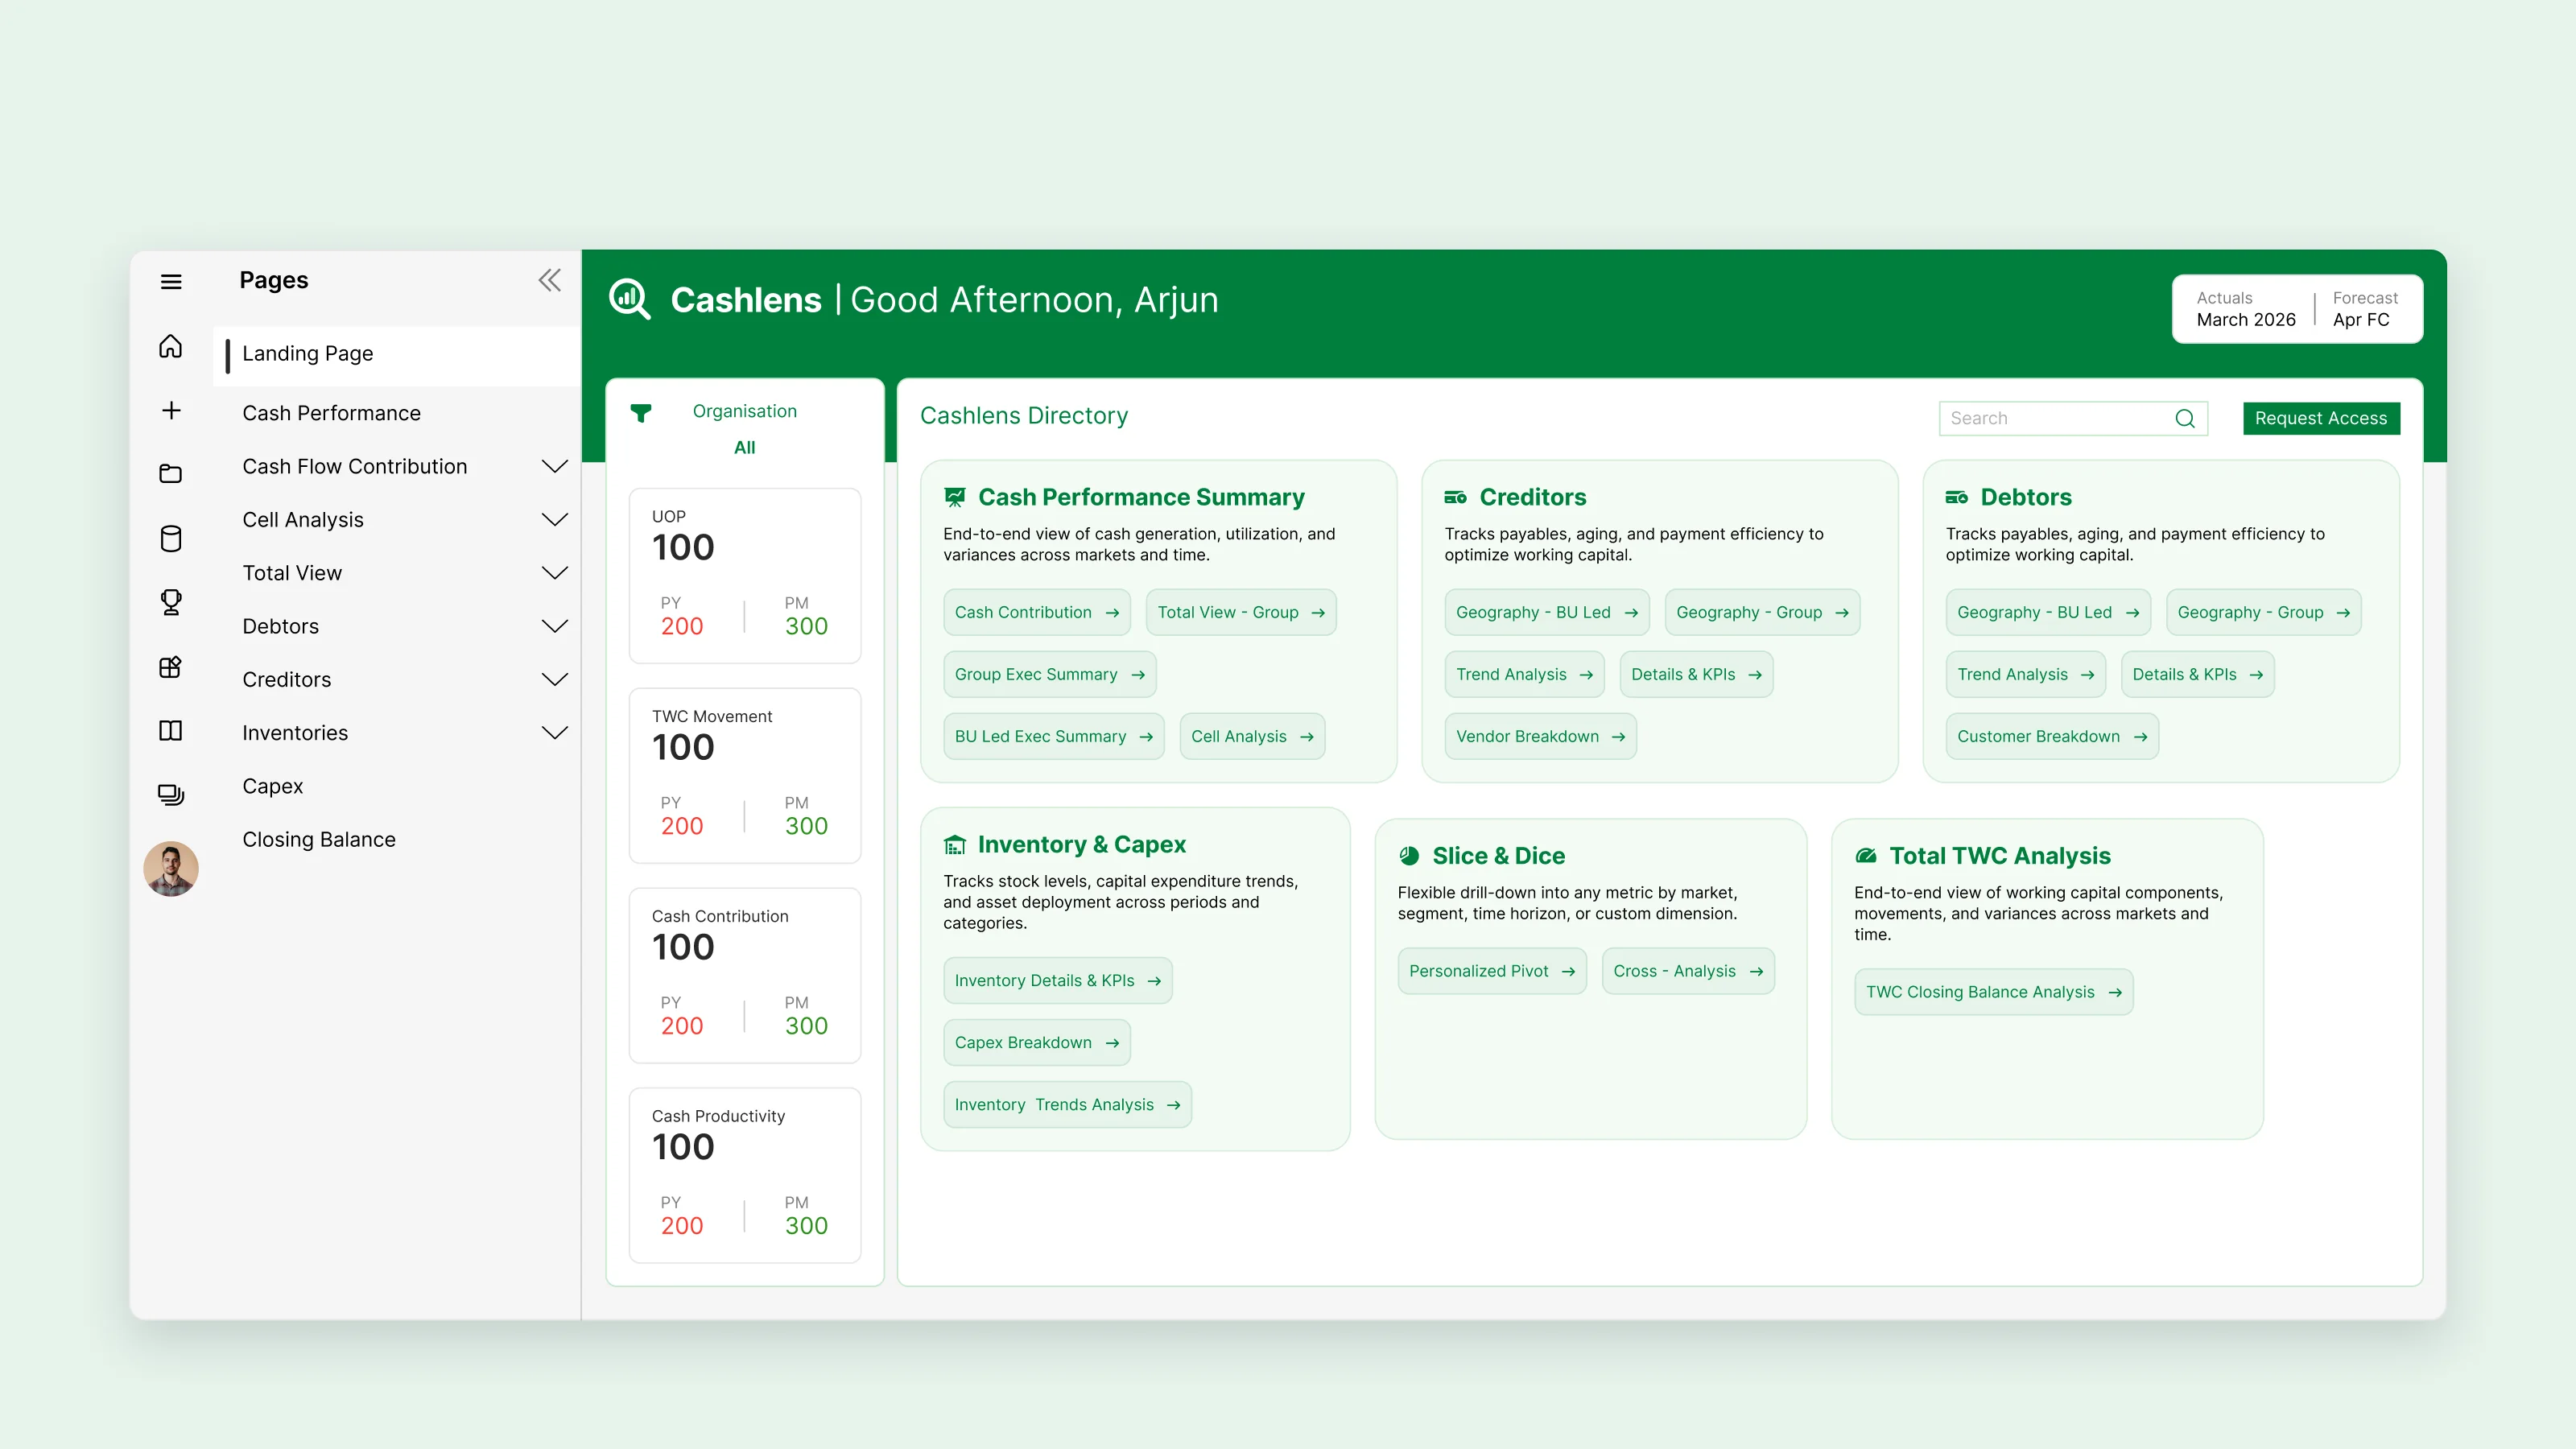The height and width of the screenshot is (1449, 2576).
Task: Expand the Debtors menu chevron
Action: (555, 626)
